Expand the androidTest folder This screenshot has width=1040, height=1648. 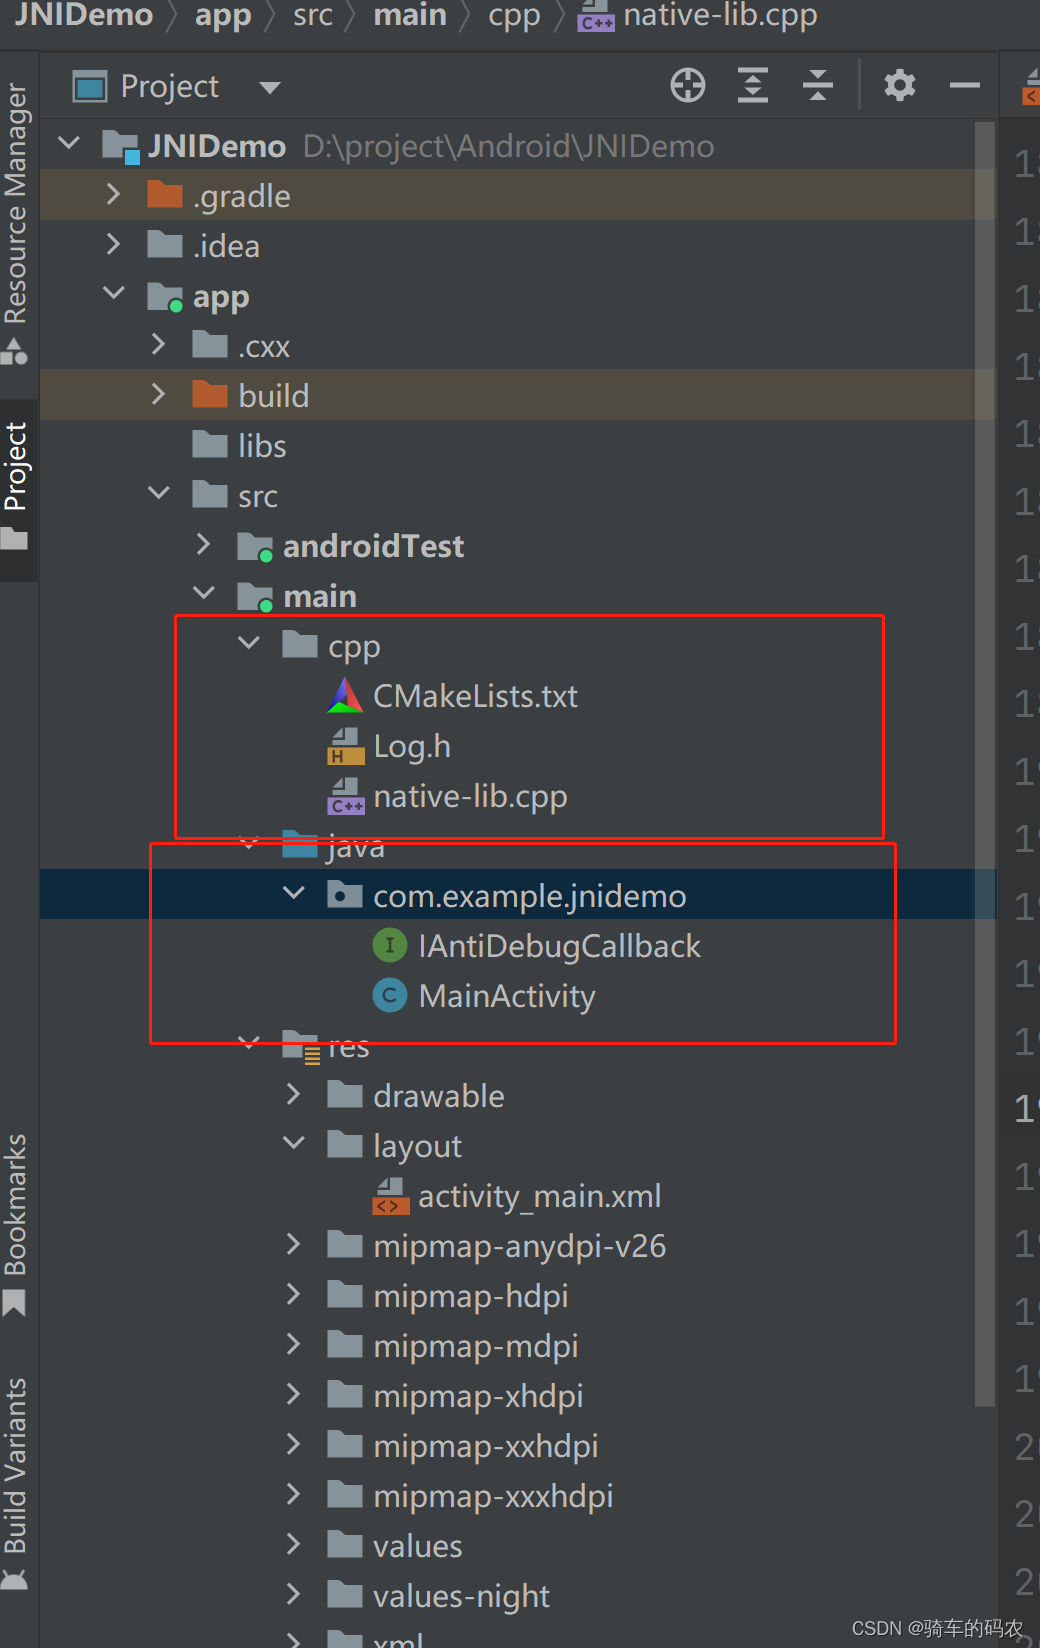pos(204,544)
